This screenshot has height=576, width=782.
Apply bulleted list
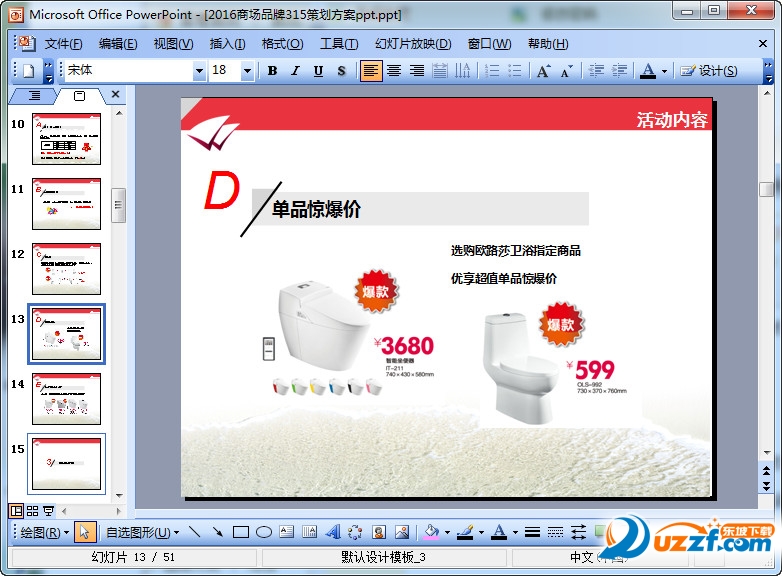[x=515, y=71]
